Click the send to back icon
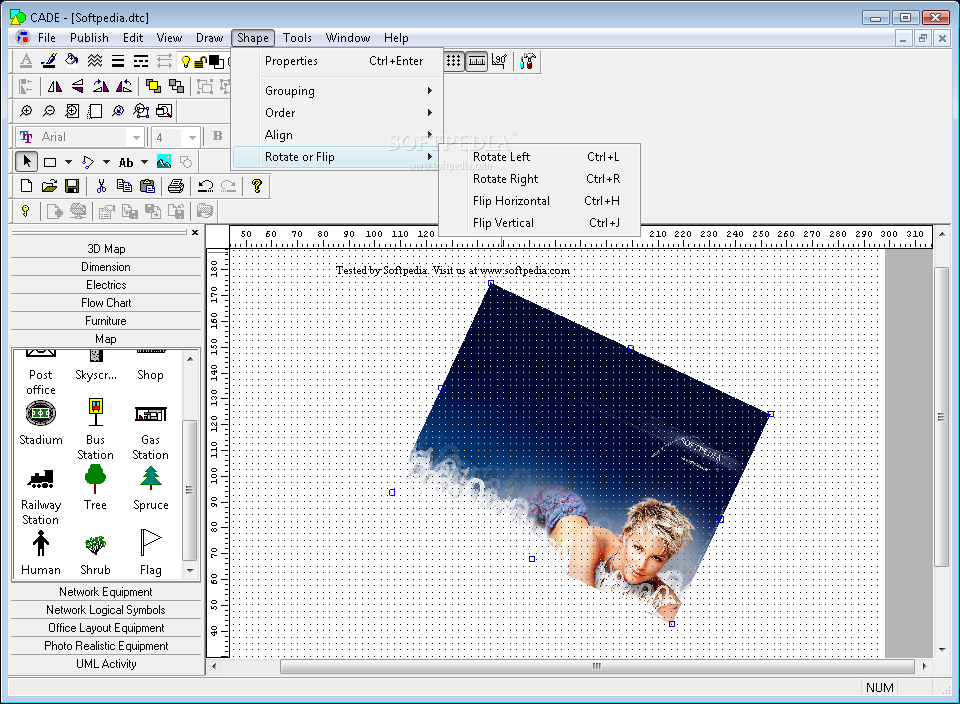The height and width of the screenshot is (704, 960). point(176,86)
